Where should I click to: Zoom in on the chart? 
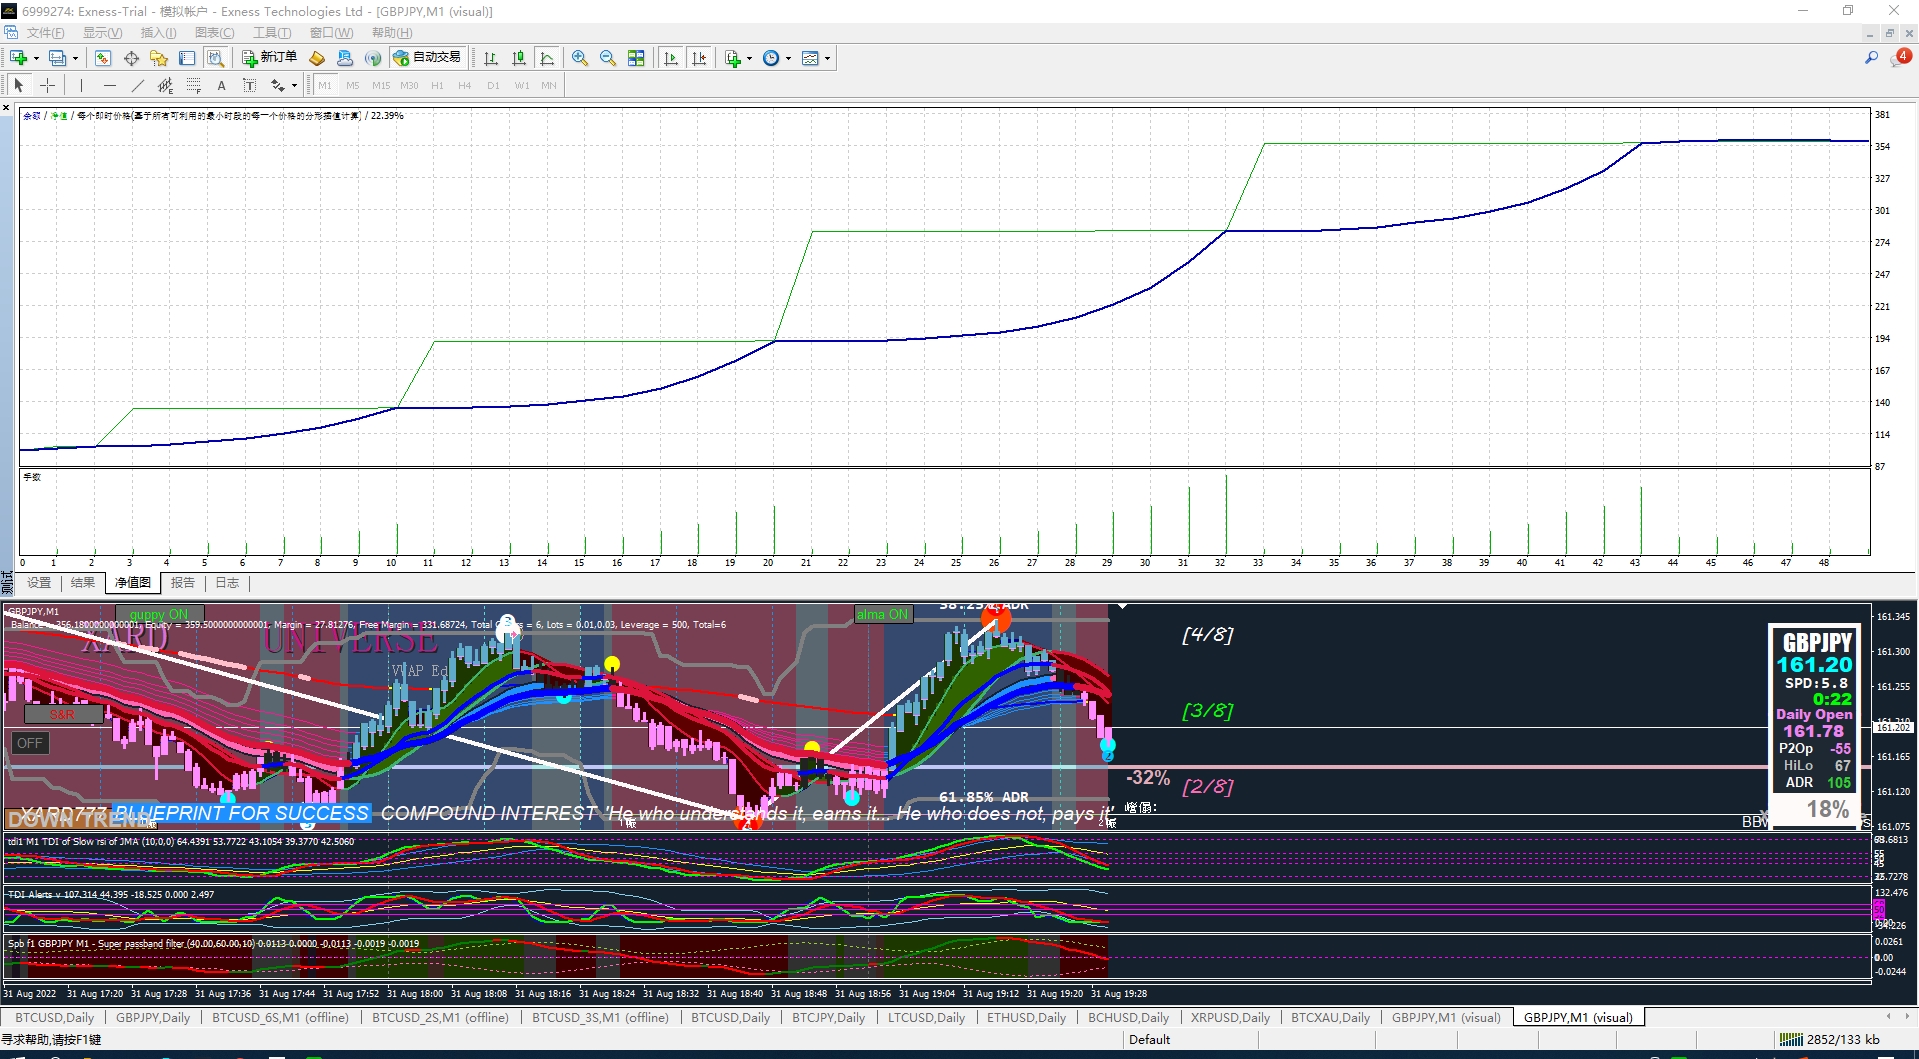pyautogui.click(x=580, y=58)
